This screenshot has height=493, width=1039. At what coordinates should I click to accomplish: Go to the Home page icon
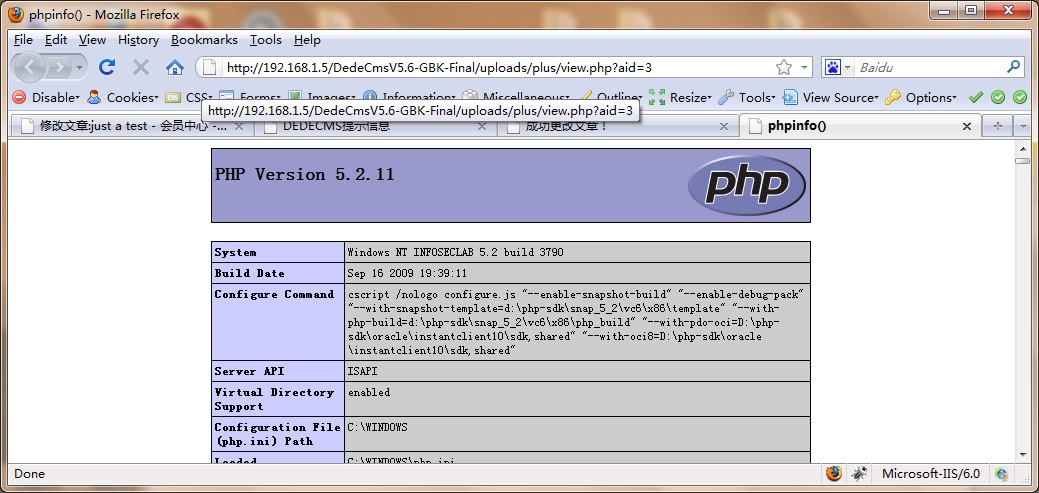(x=174, y=67)
